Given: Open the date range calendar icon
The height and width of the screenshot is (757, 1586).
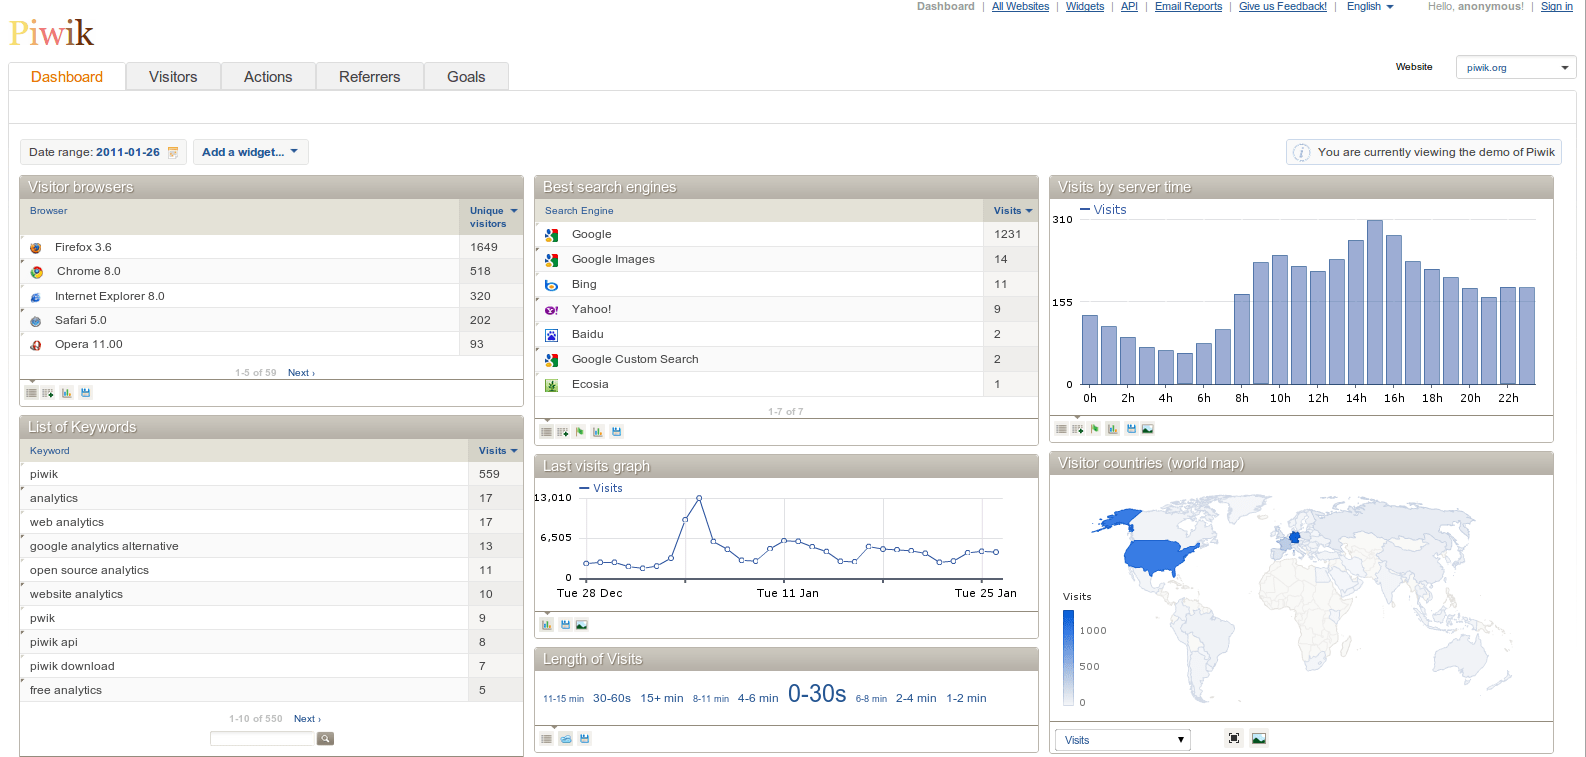Looking at the screenshot, I should click(173, 152).
